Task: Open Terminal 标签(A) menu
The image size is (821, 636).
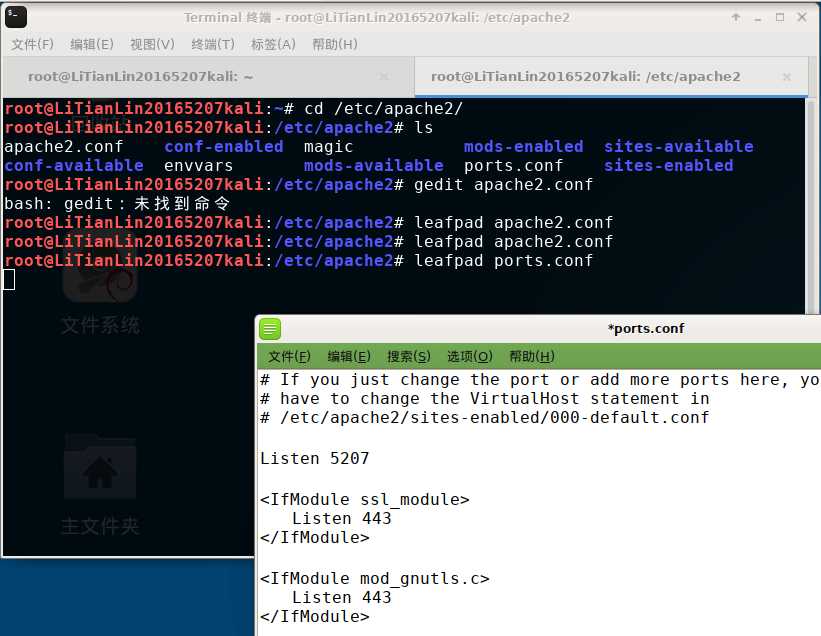Action: (x=273, y=44)
